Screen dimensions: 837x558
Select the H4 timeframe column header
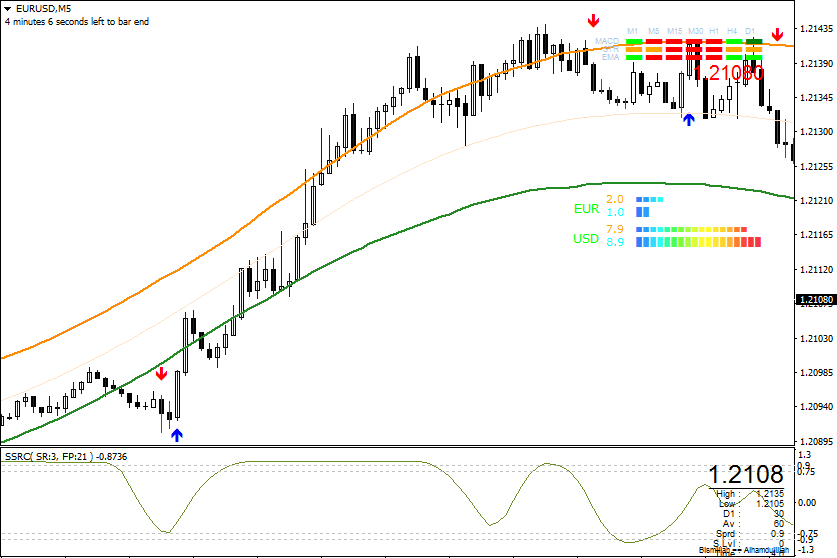(x=733, y=32)
